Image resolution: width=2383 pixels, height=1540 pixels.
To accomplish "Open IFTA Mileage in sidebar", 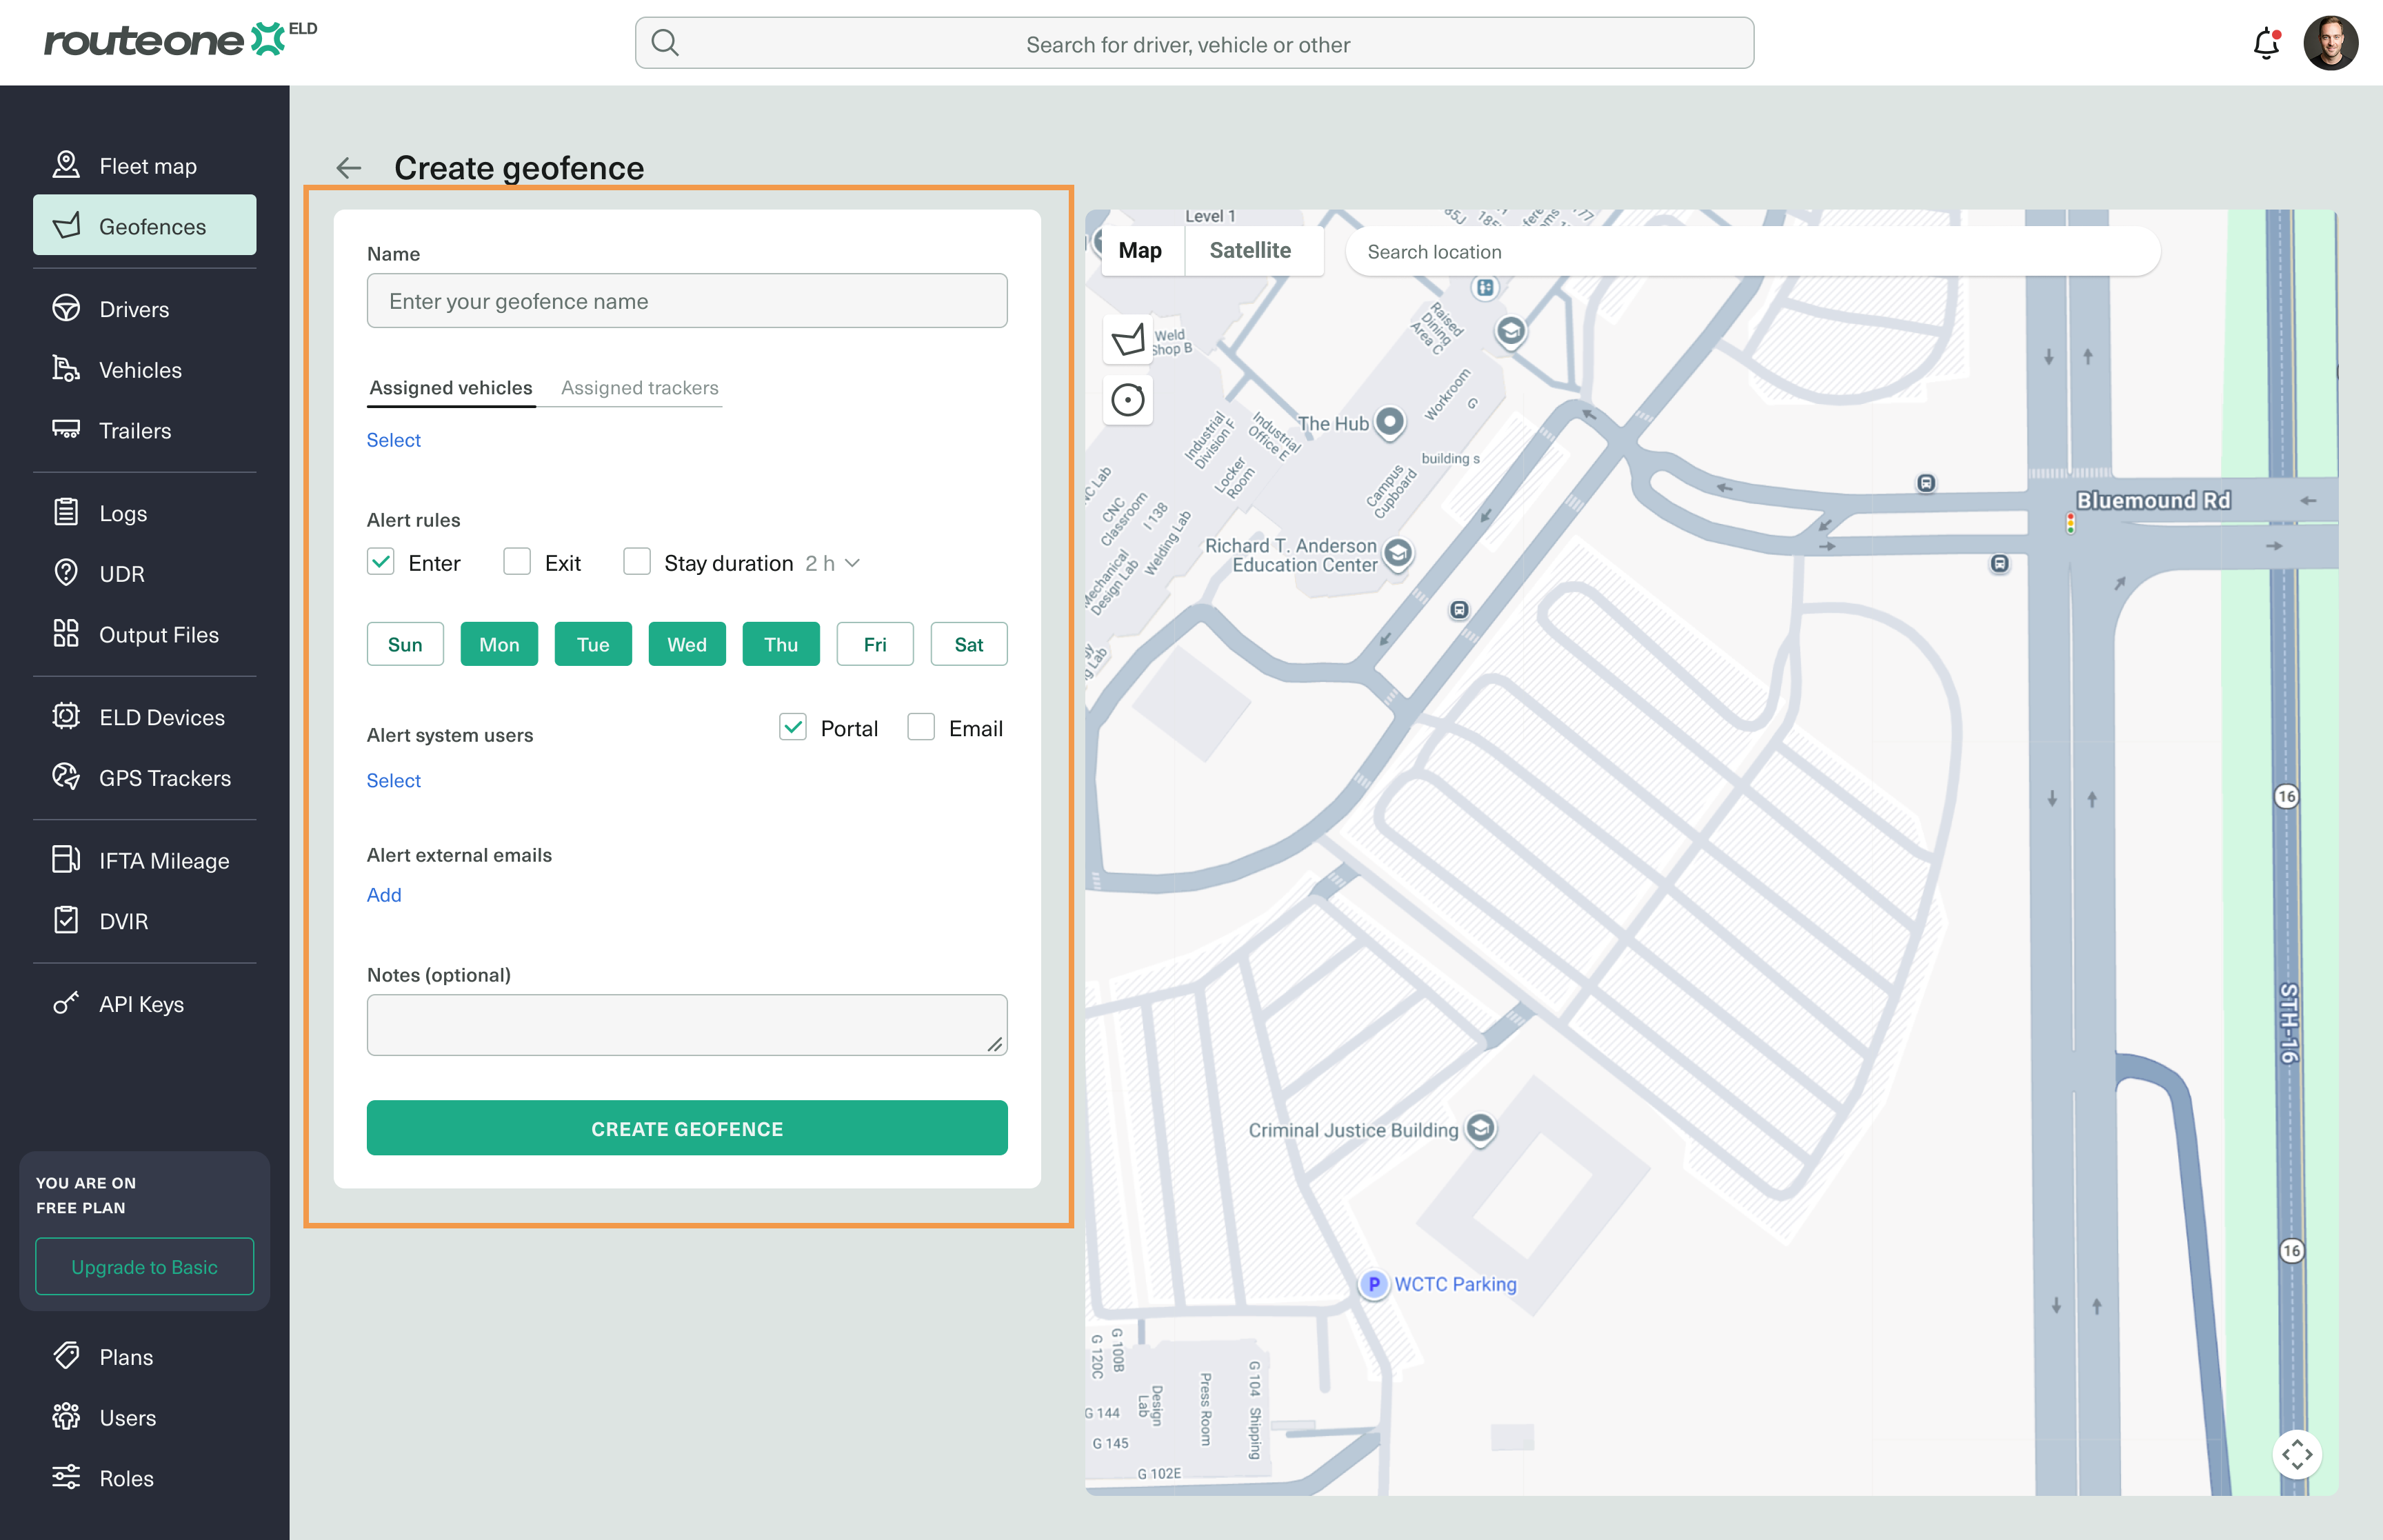I will [x=145, y=860].
